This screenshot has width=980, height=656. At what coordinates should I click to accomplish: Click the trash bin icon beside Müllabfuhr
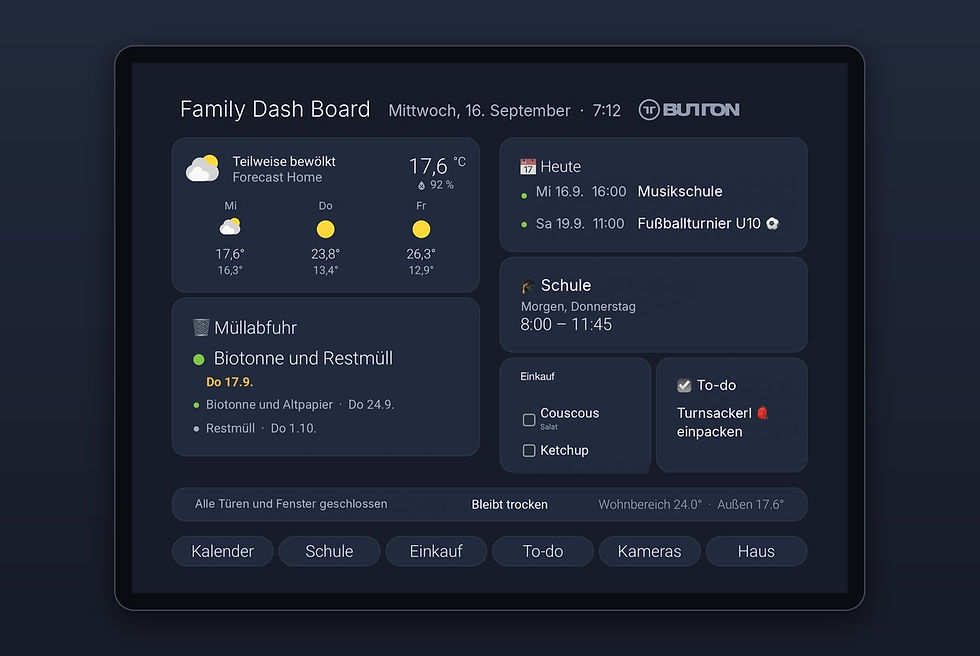(201, 327)
